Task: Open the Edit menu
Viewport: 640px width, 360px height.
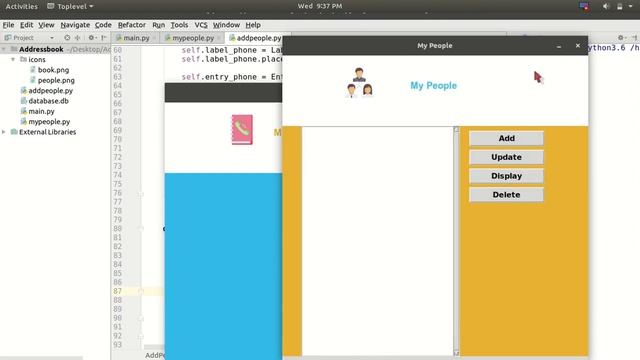Action: click(x=27, y=25)
